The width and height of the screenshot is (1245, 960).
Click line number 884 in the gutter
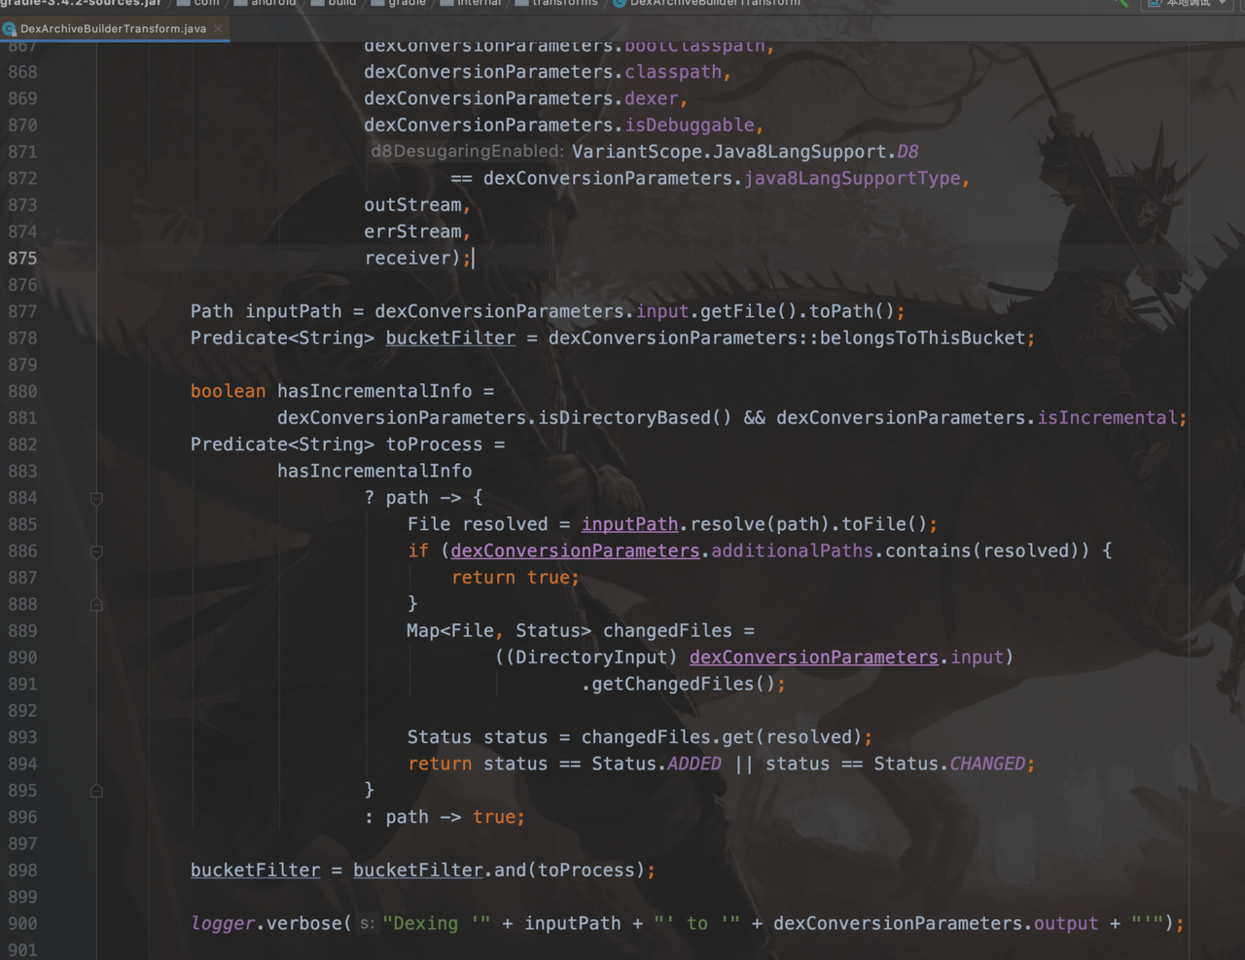point(22,498)
